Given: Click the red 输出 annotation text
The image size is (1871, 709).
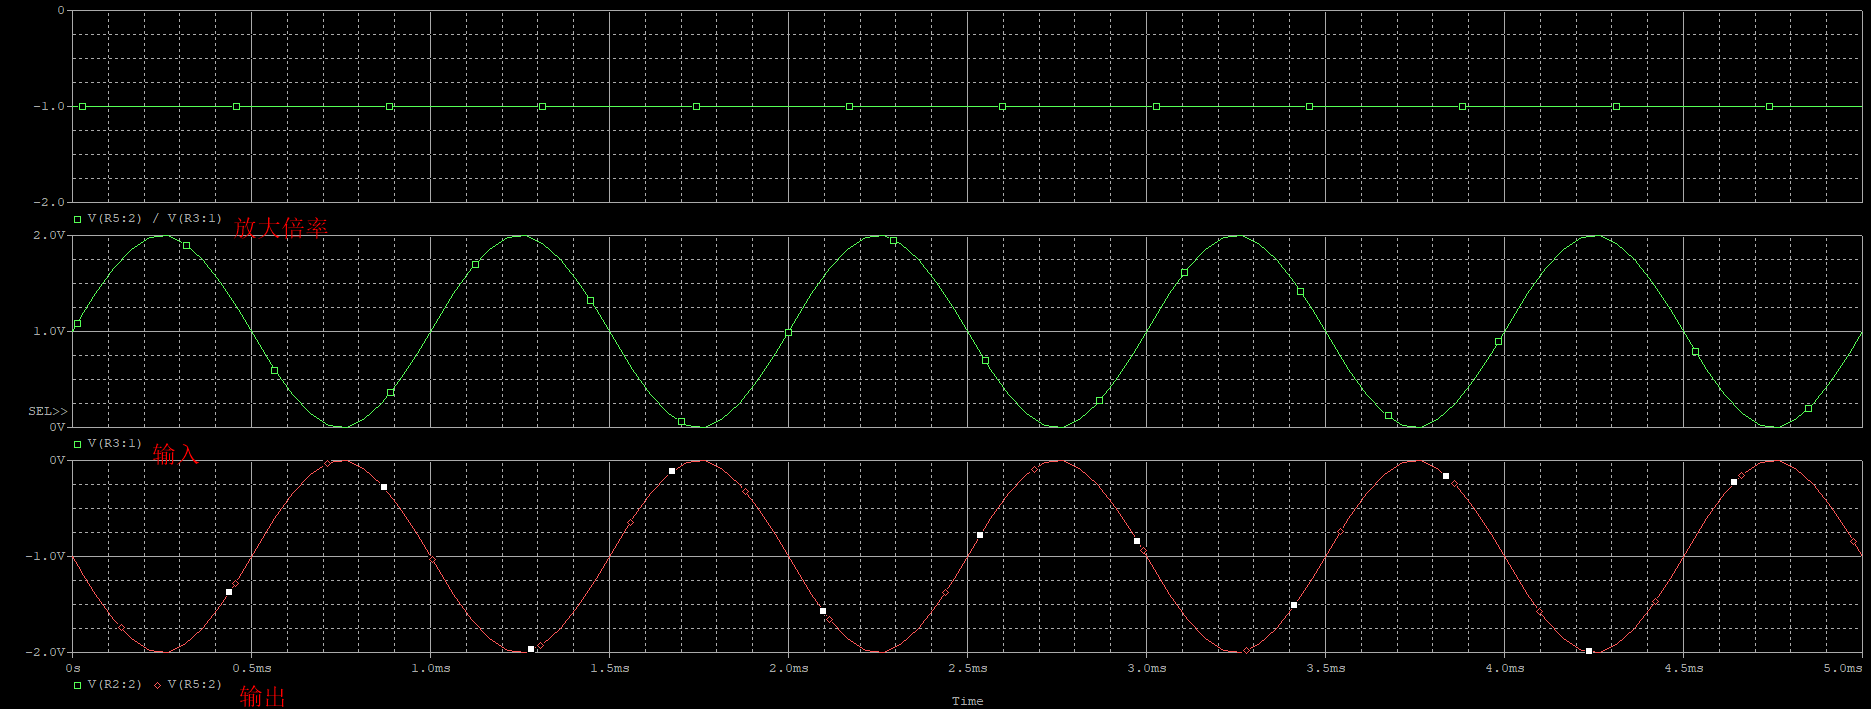Looking at the screenshot, I should [x=263, y=696].
